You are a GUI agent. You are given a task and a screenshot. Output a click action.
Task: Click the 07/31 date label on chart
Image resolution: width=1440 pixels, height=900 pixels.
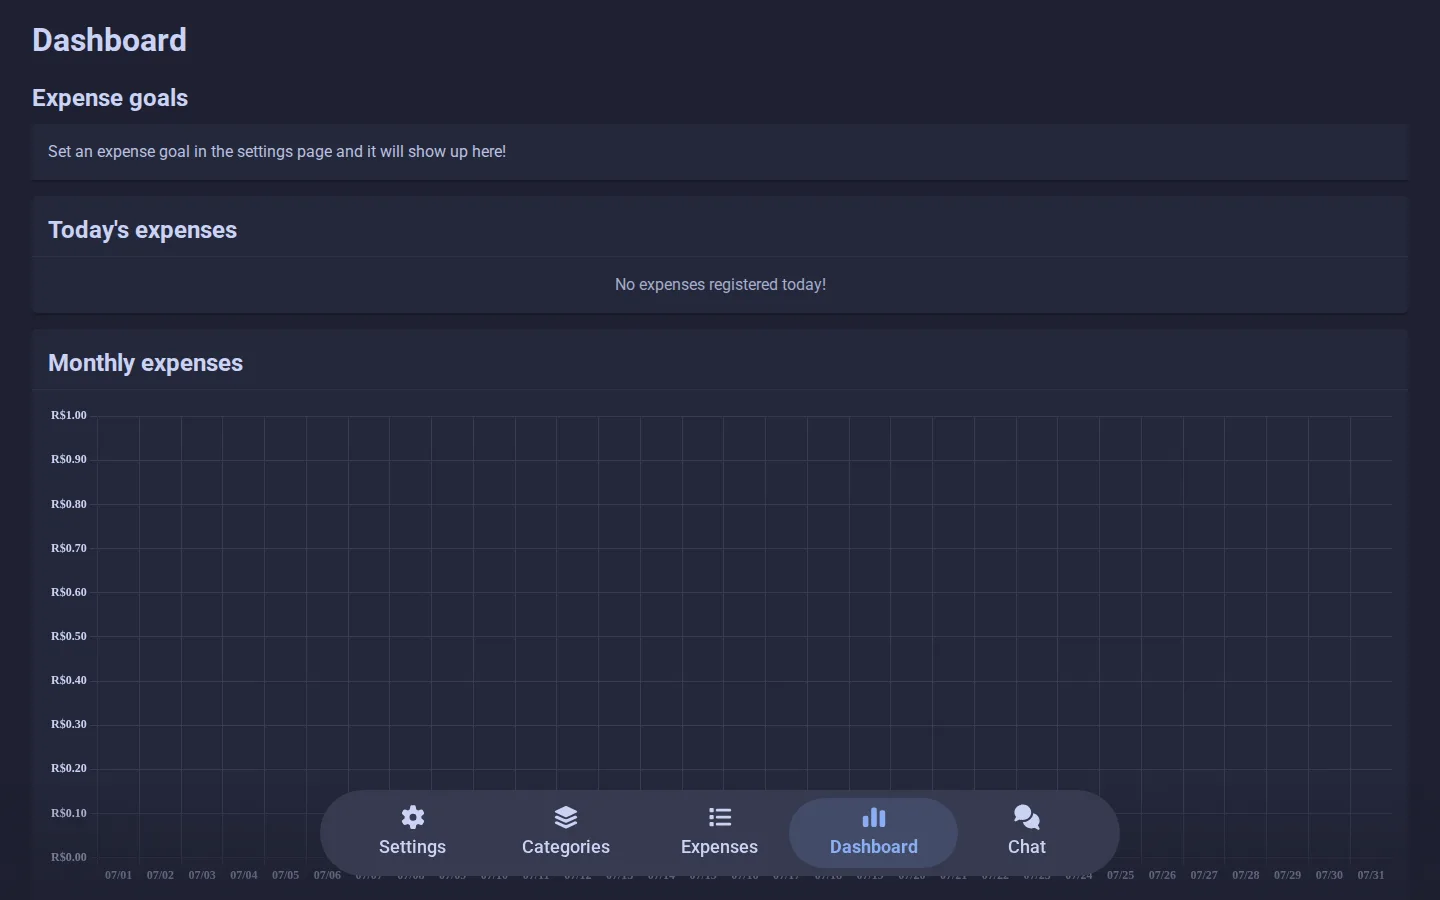coord(1371,875)
